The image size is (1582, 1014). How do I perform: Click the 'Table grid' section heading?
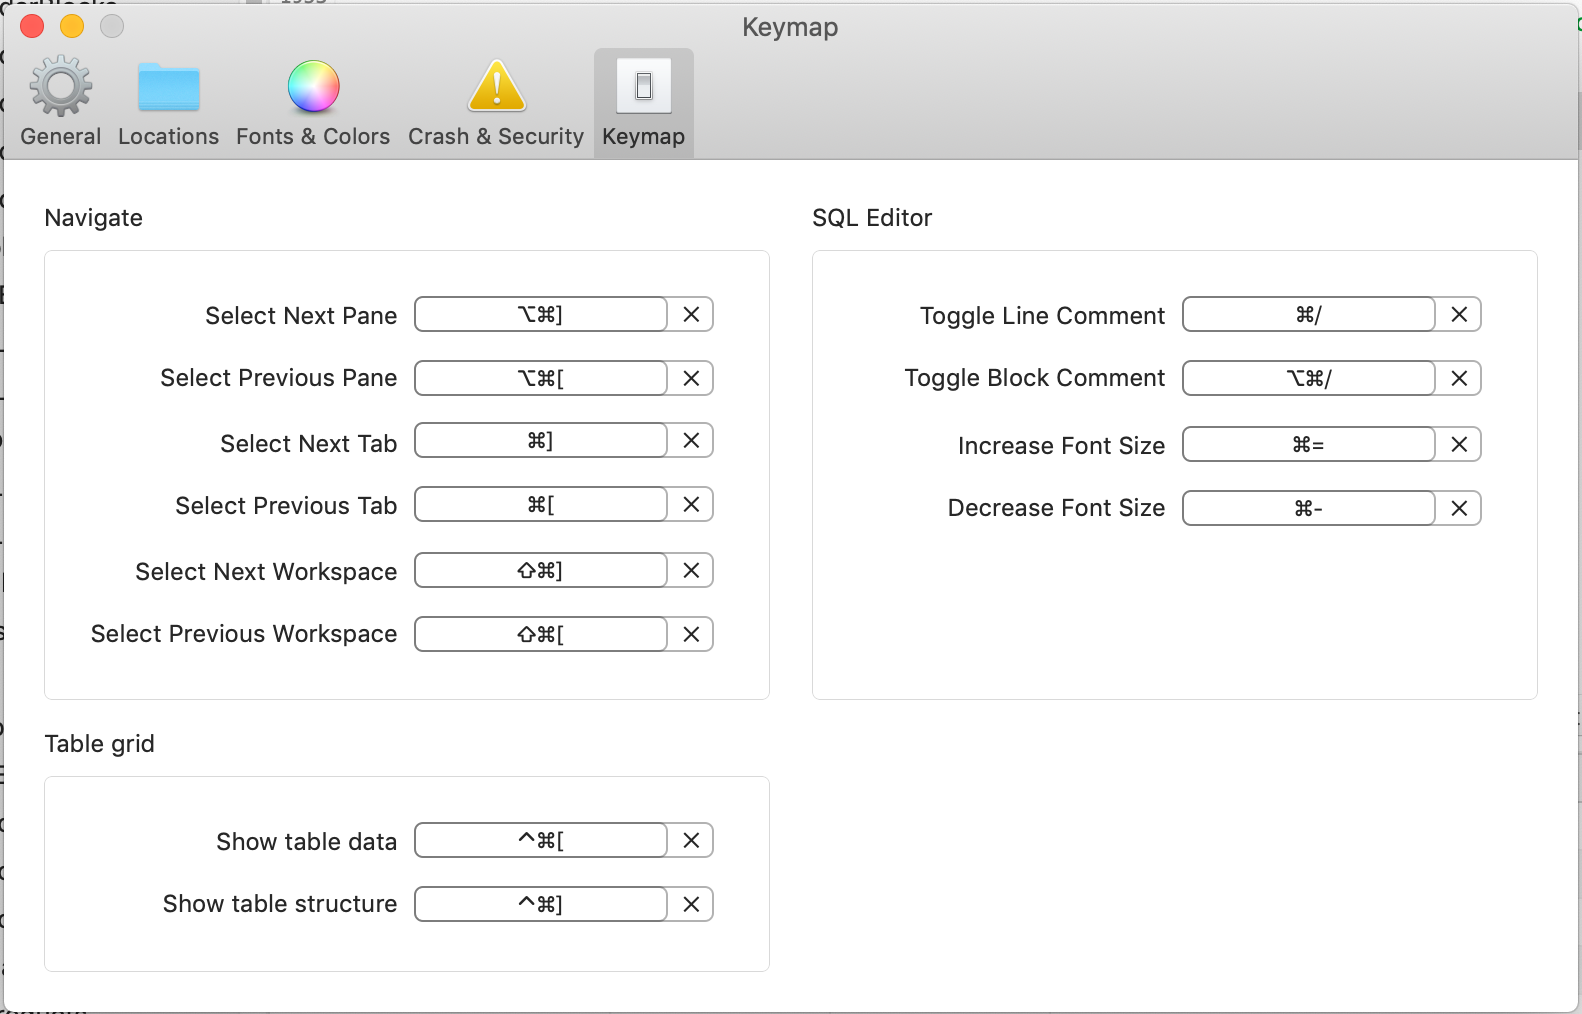[x=100, y=744]
